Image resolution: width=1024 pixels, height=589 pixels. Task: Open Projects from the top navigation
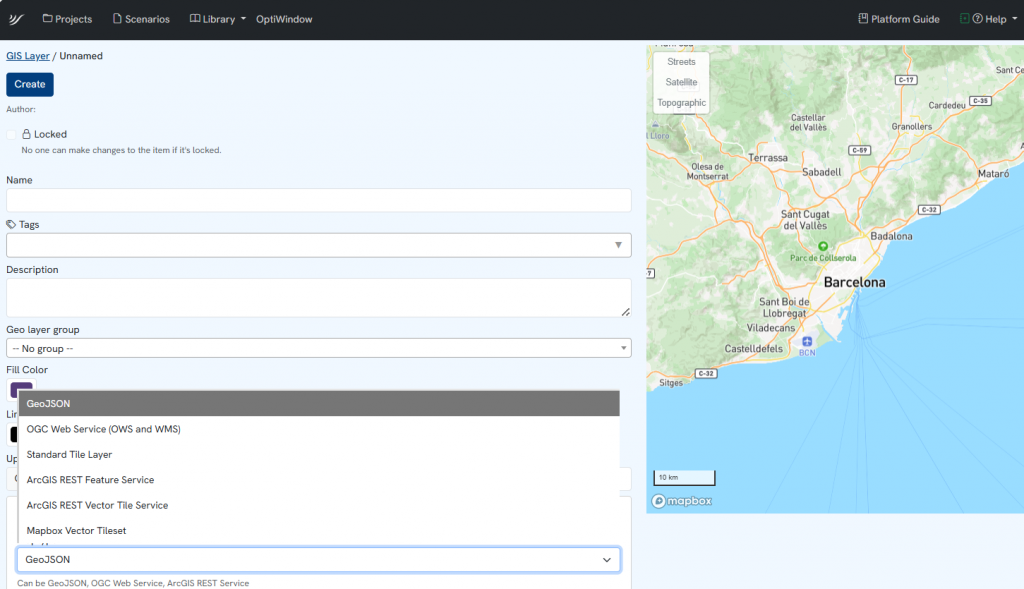[x=67, y=19]
